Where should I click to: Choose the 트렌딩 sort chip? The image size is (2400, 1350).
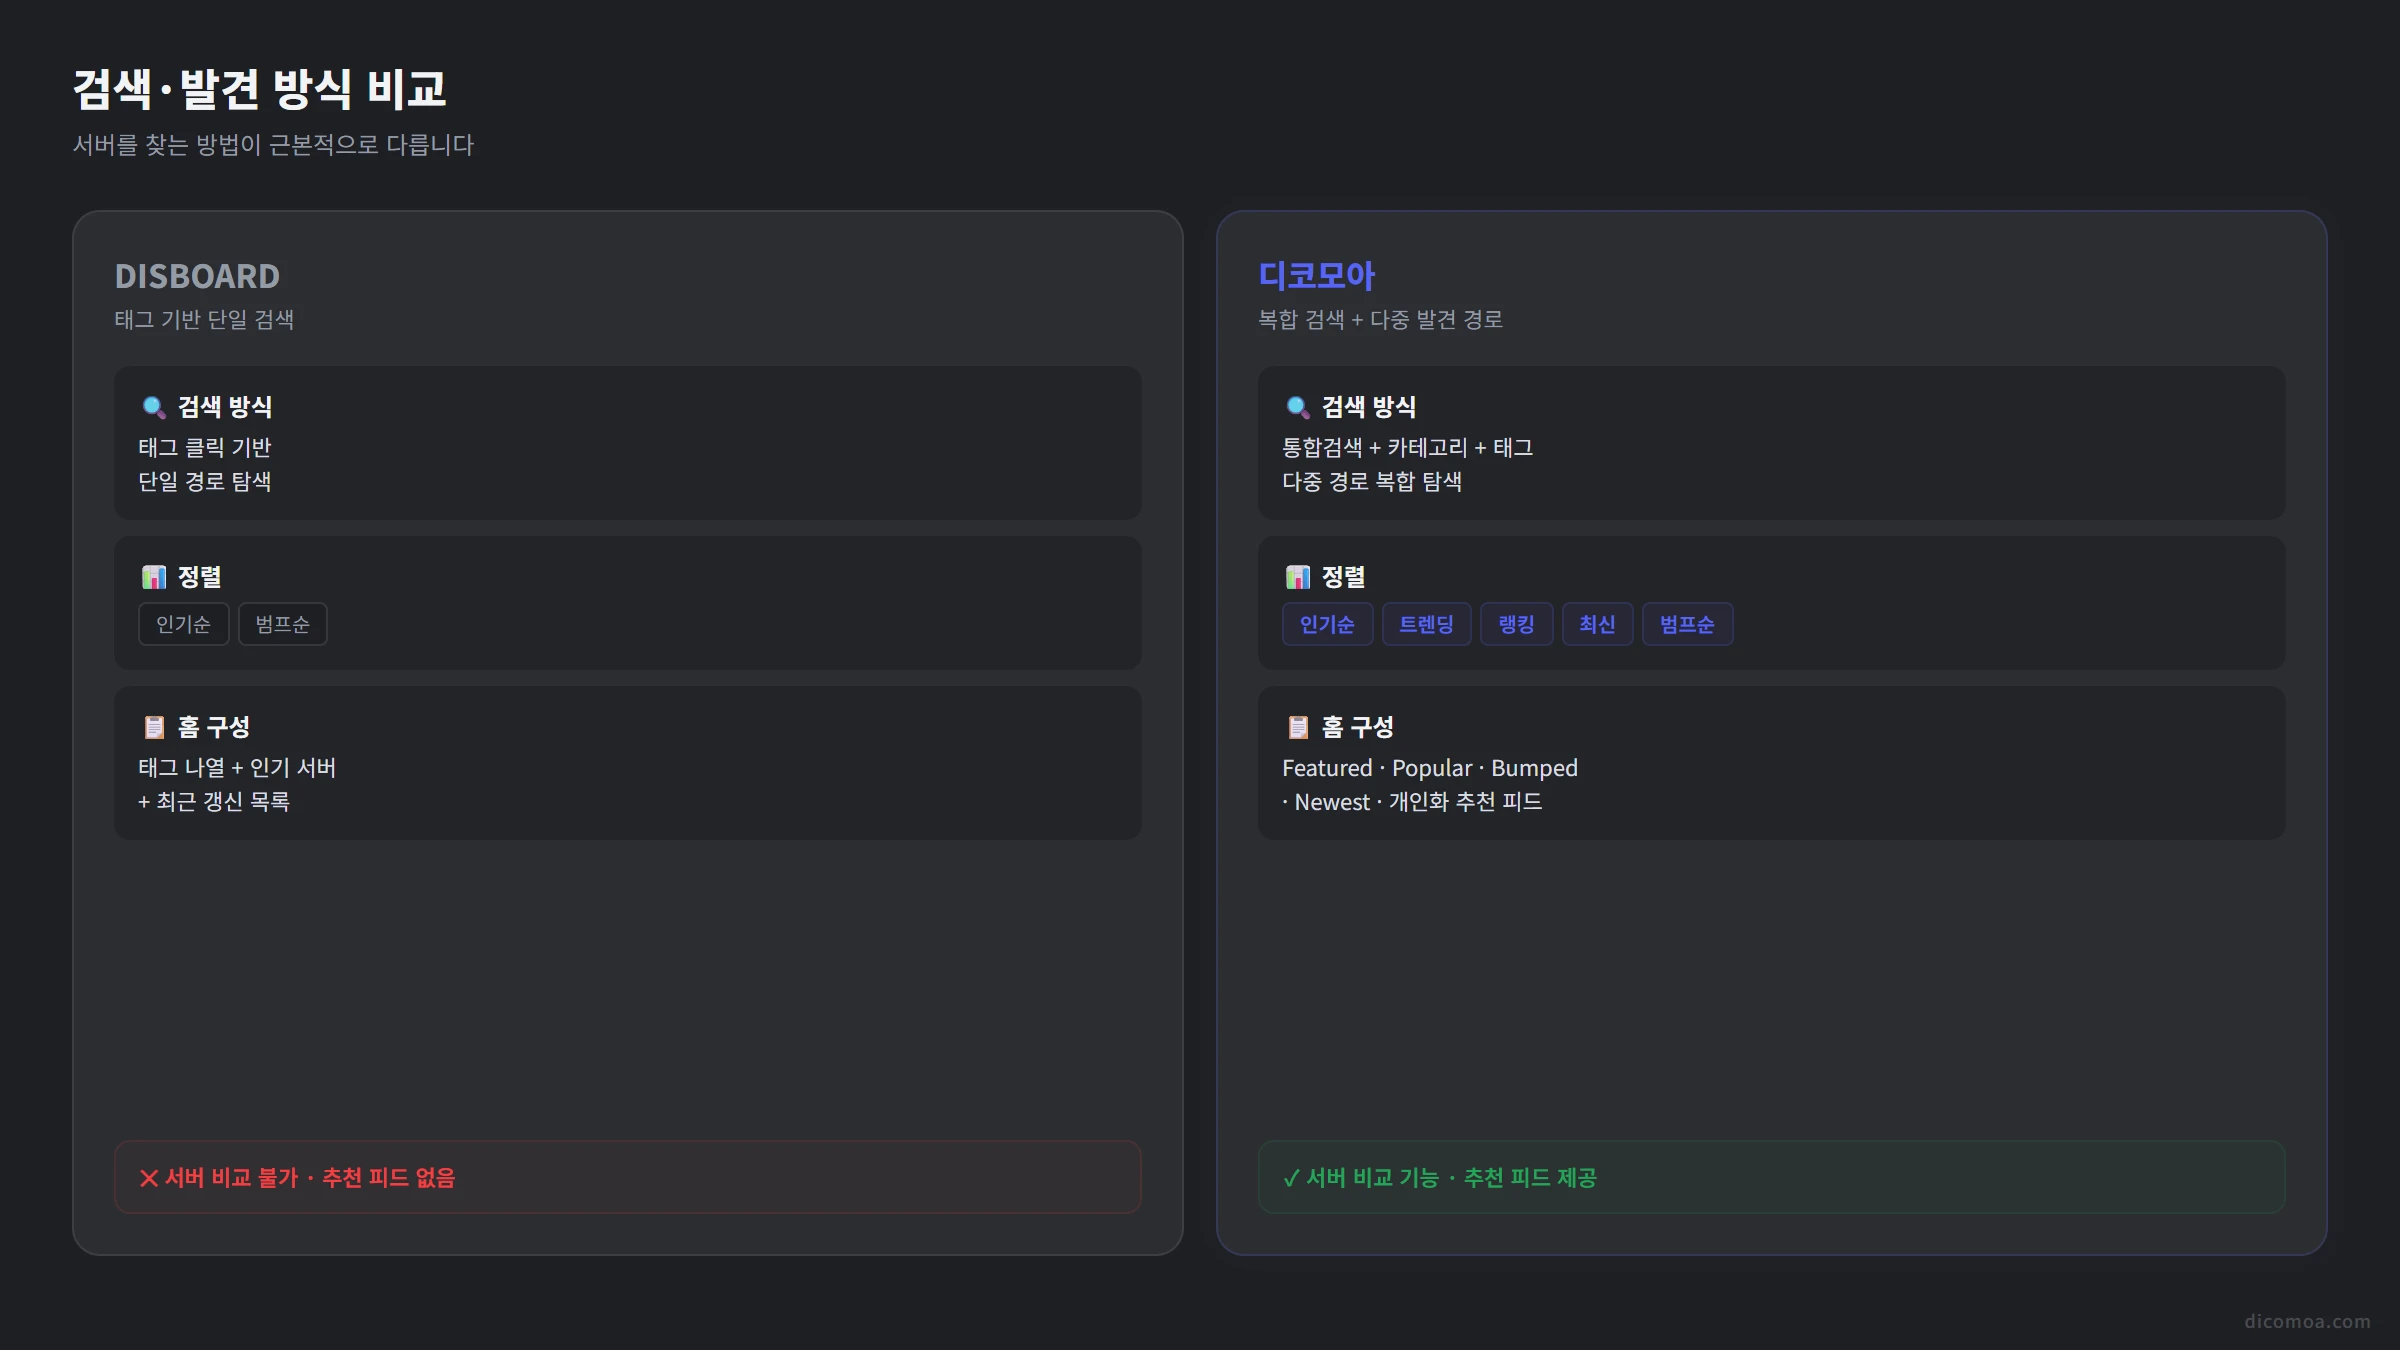pos(1426,624)
